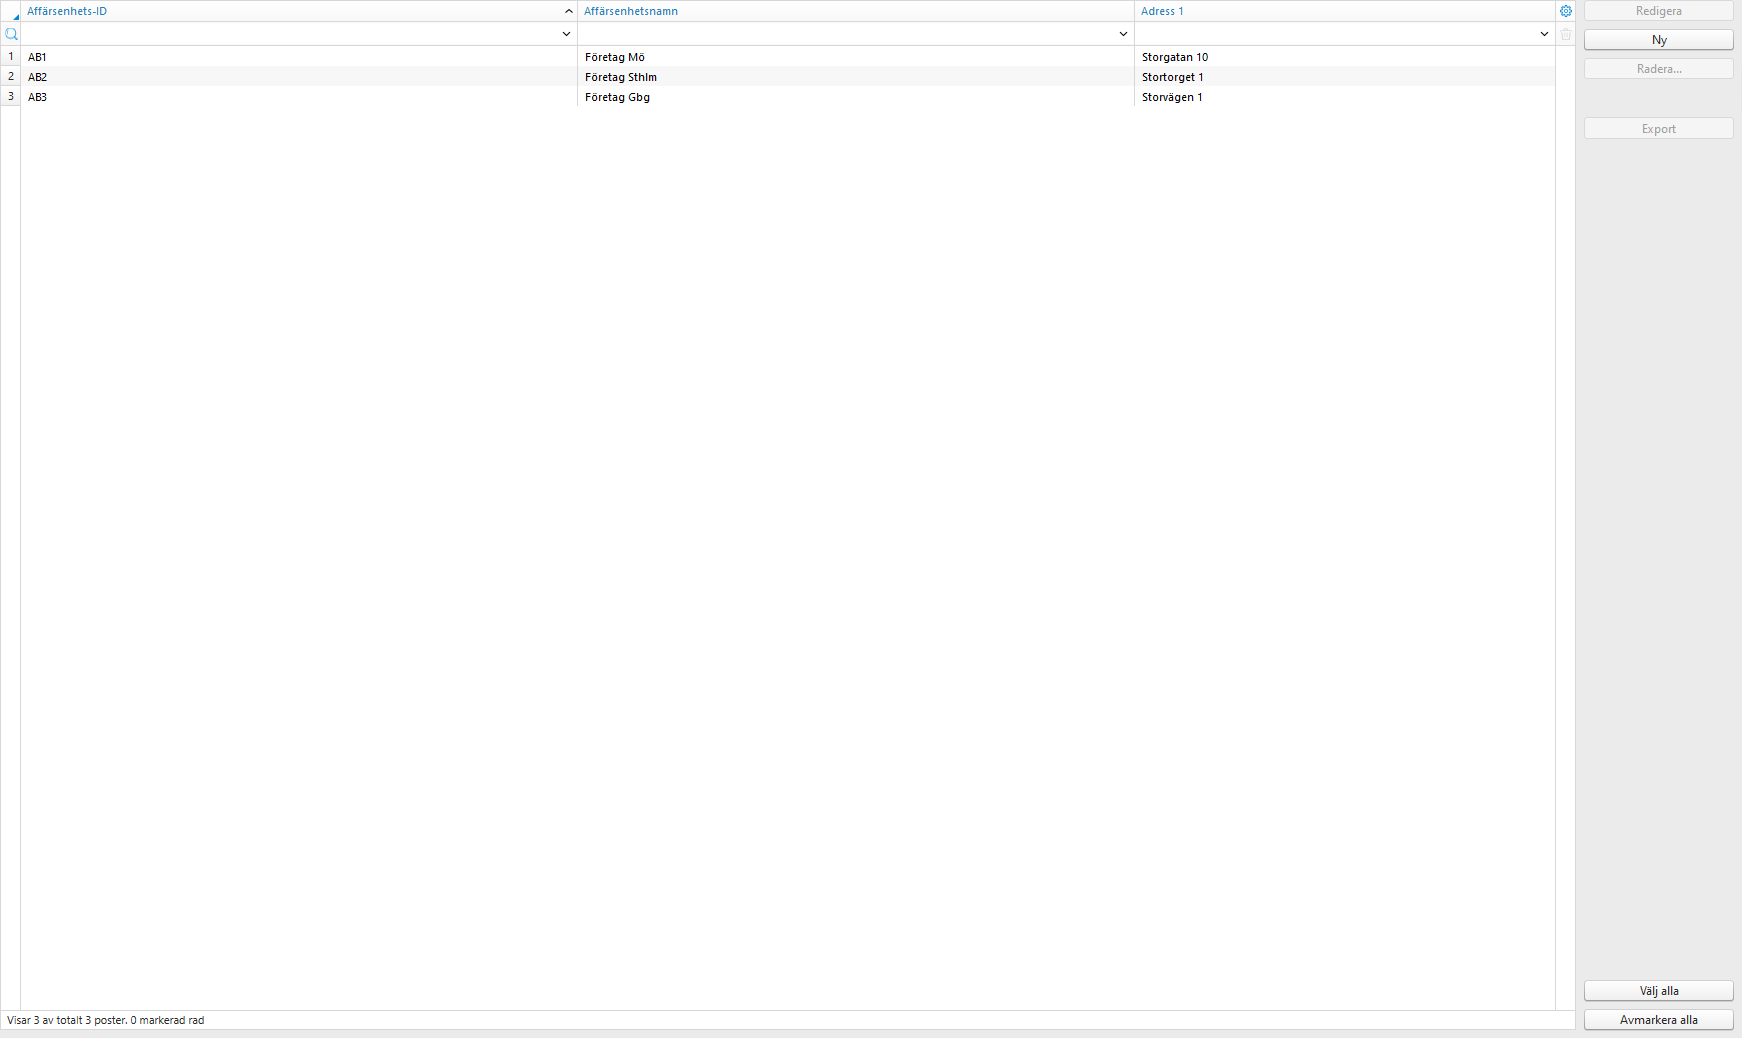The height and width of the screenshot is (1038, 1742).
Task: Click the Affärsenhets-ID filter input field
Action: pyautogui.click(x=290, y=33)
